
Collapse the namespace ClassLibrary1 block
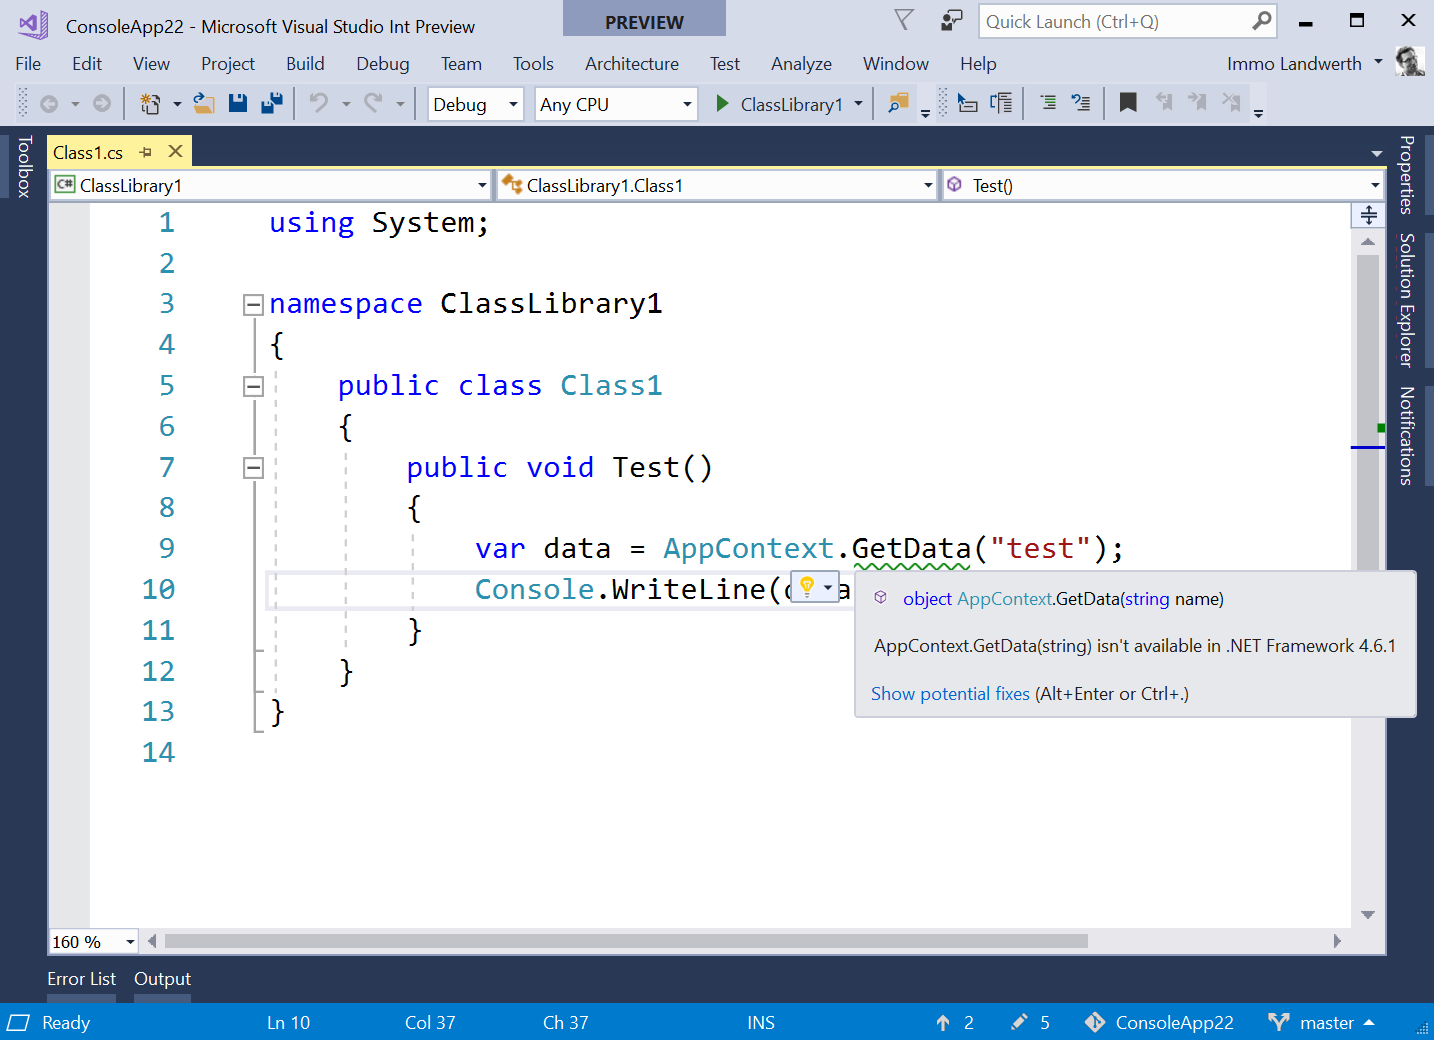(253, 305)
